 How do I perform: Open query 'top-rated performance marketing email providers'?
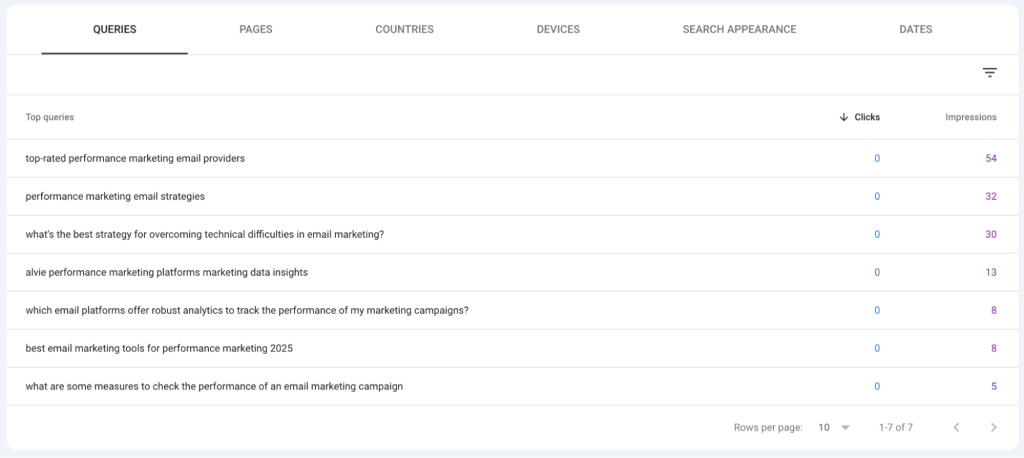135,158
